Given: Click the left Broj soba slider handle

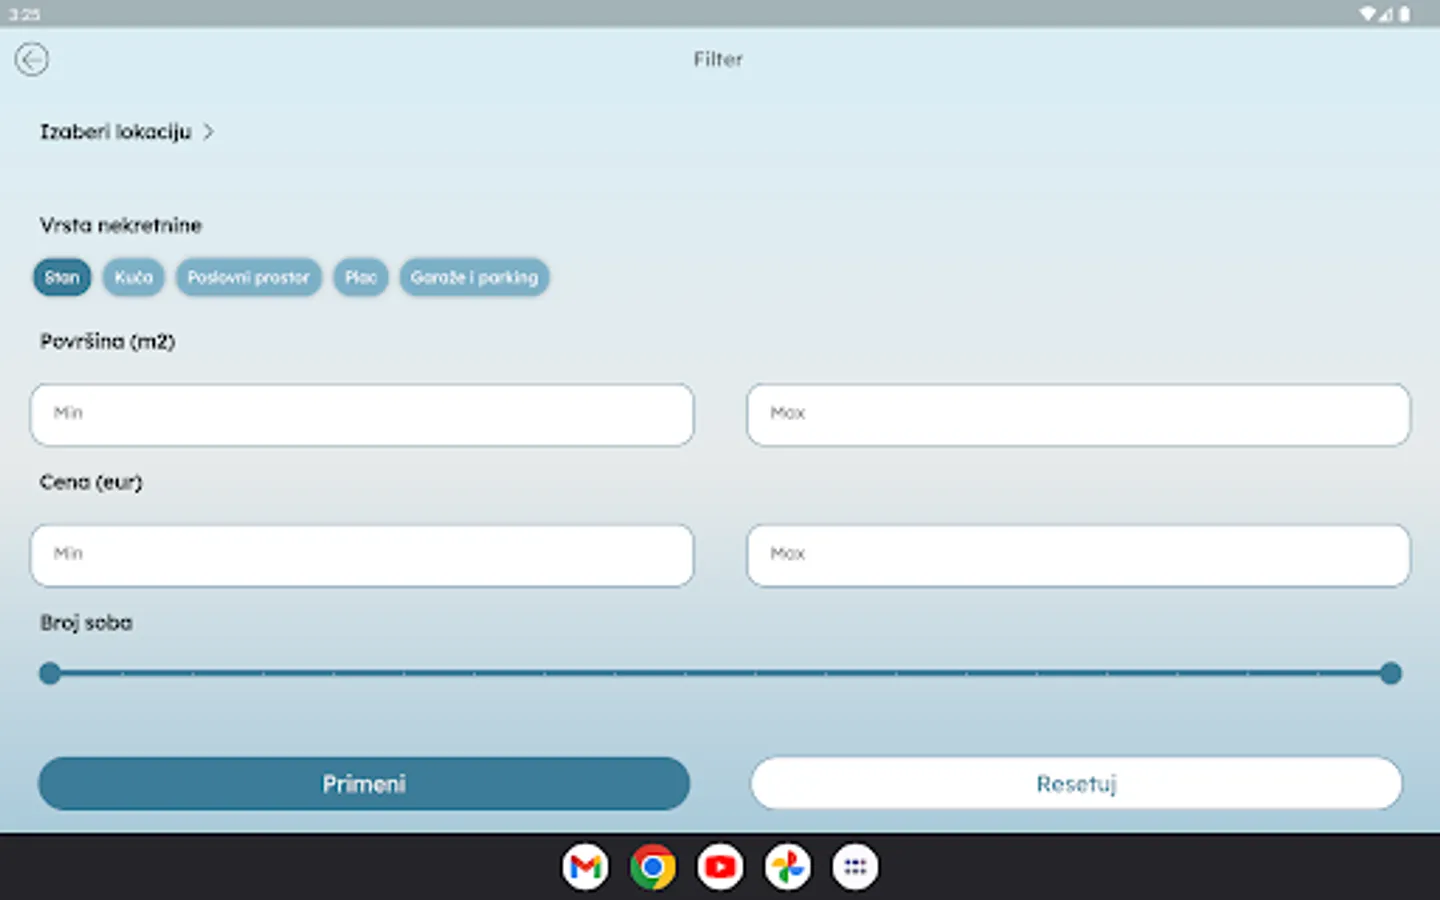Looking at the screenshot, I should [x=50, y=673].
